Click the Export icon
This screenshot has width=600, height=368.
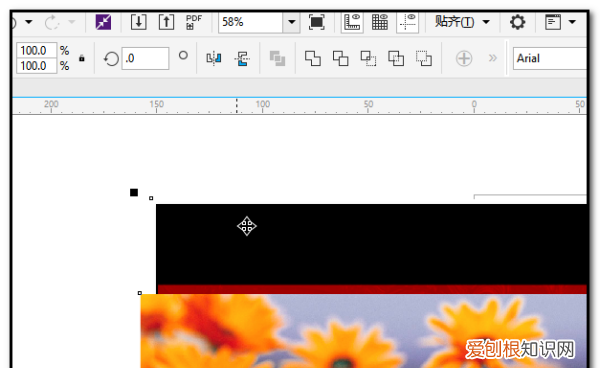pyautogui.click(x=166, y=22)
